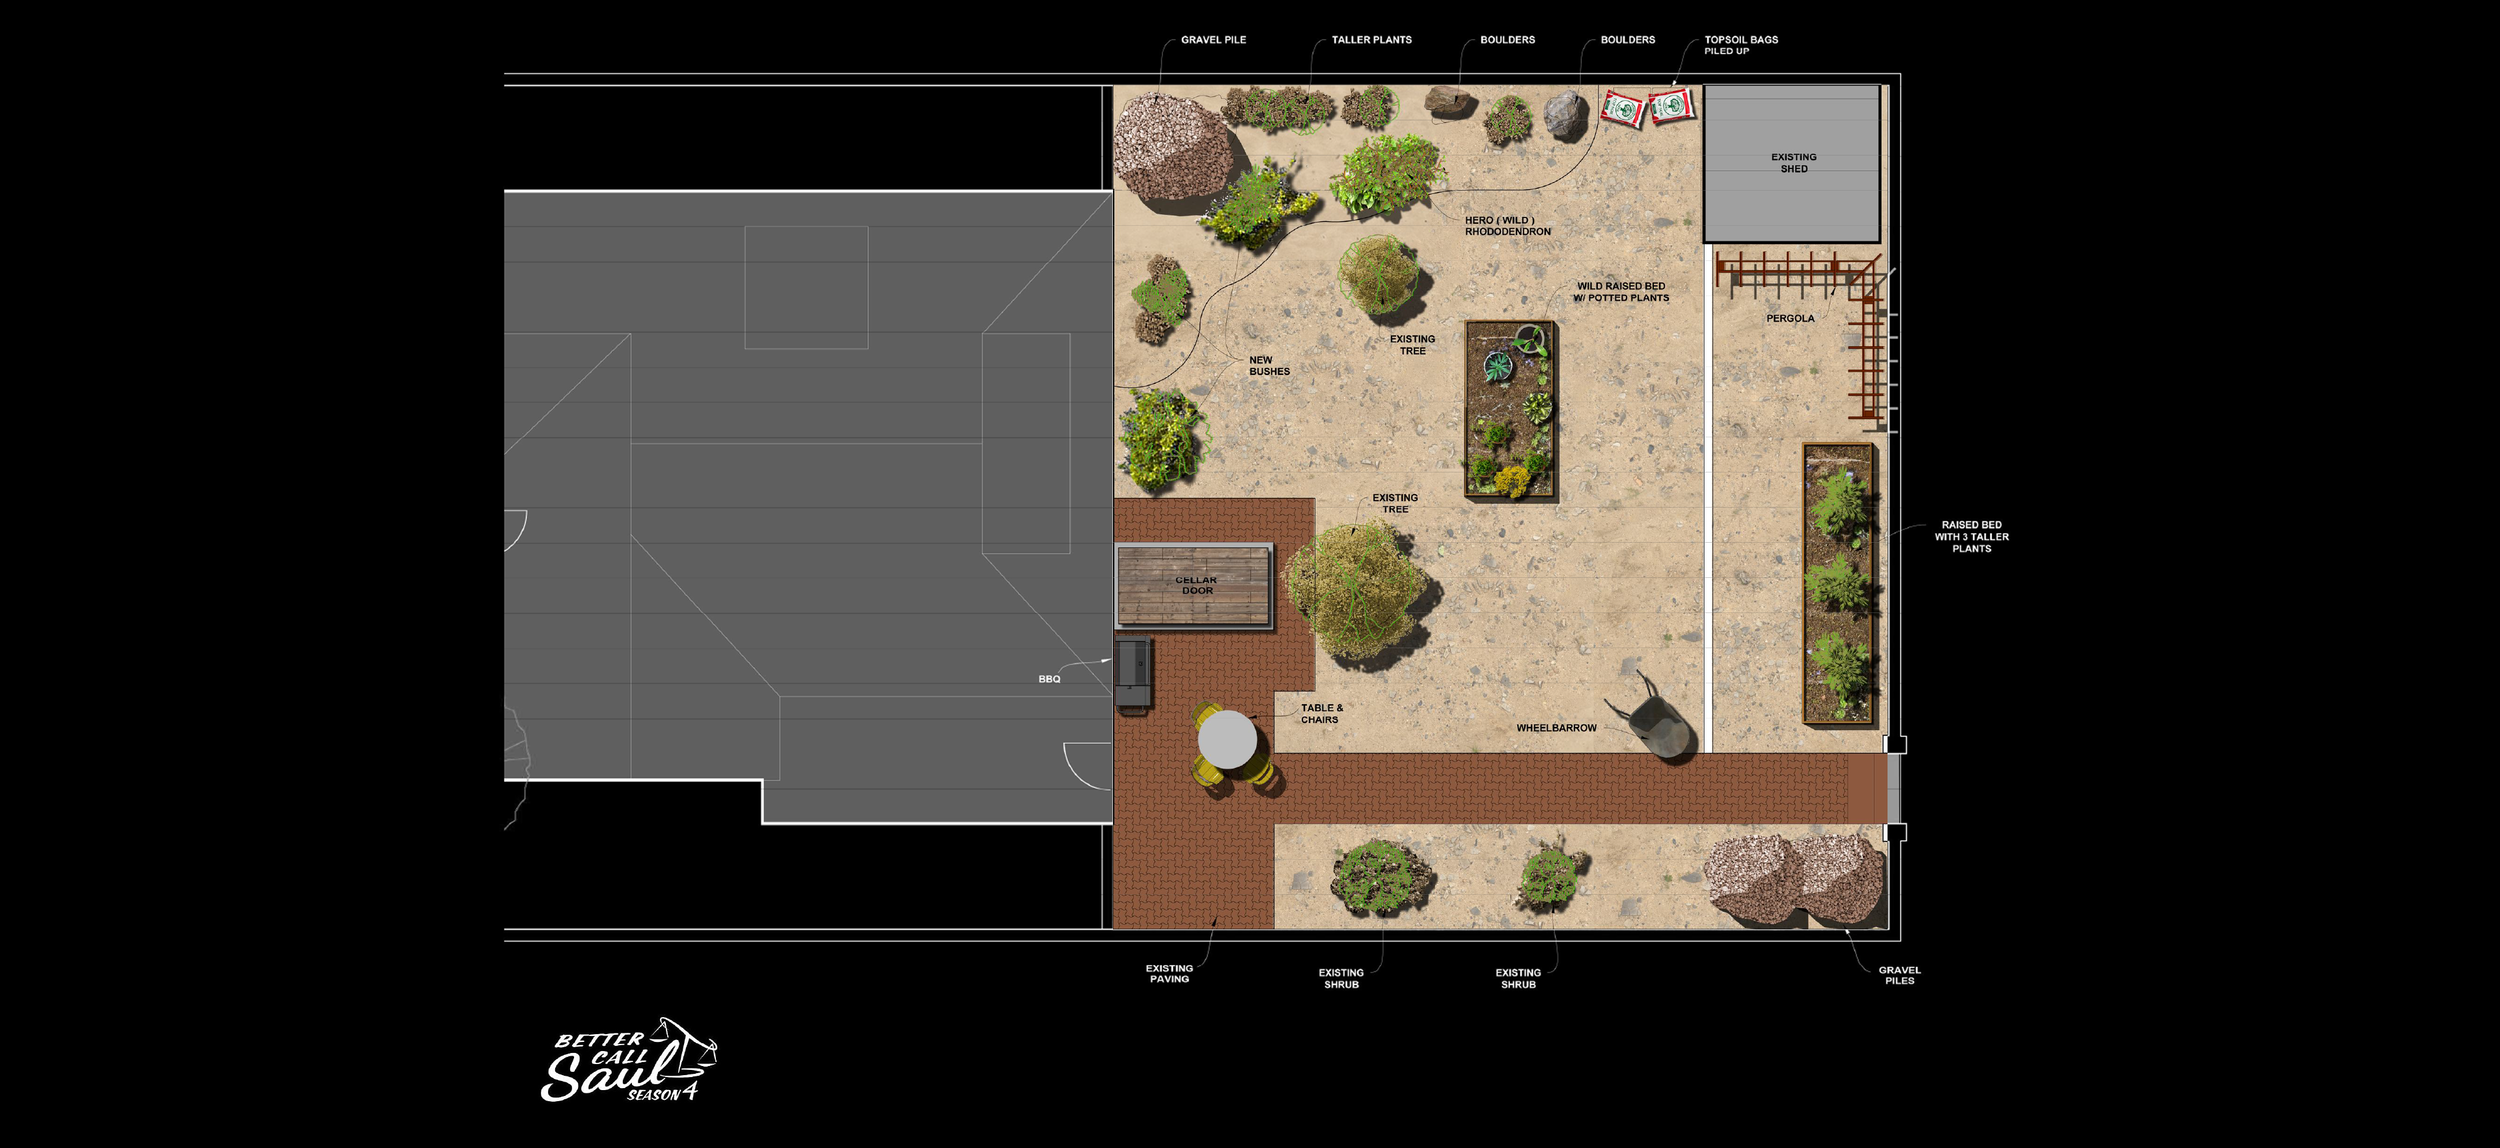Viewport: 2500px width, 1148px height.
Task: Click the 'EXISTING PAVING' label below the plan
Action: tap(1169, 974)
